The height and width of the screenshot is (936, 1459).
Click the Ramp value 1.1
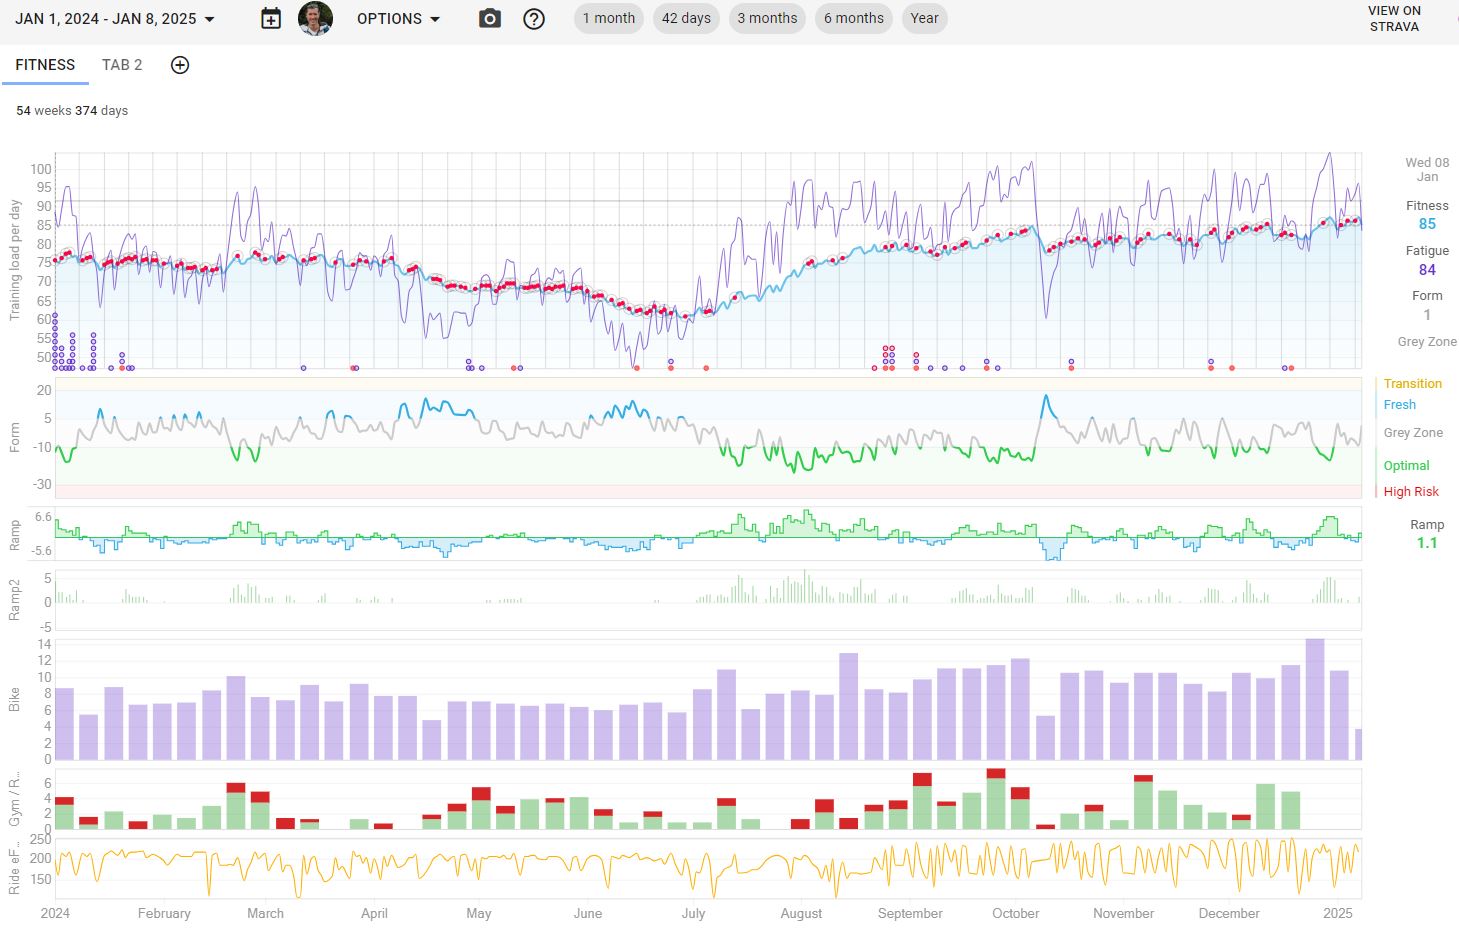tap(1427, 543)
